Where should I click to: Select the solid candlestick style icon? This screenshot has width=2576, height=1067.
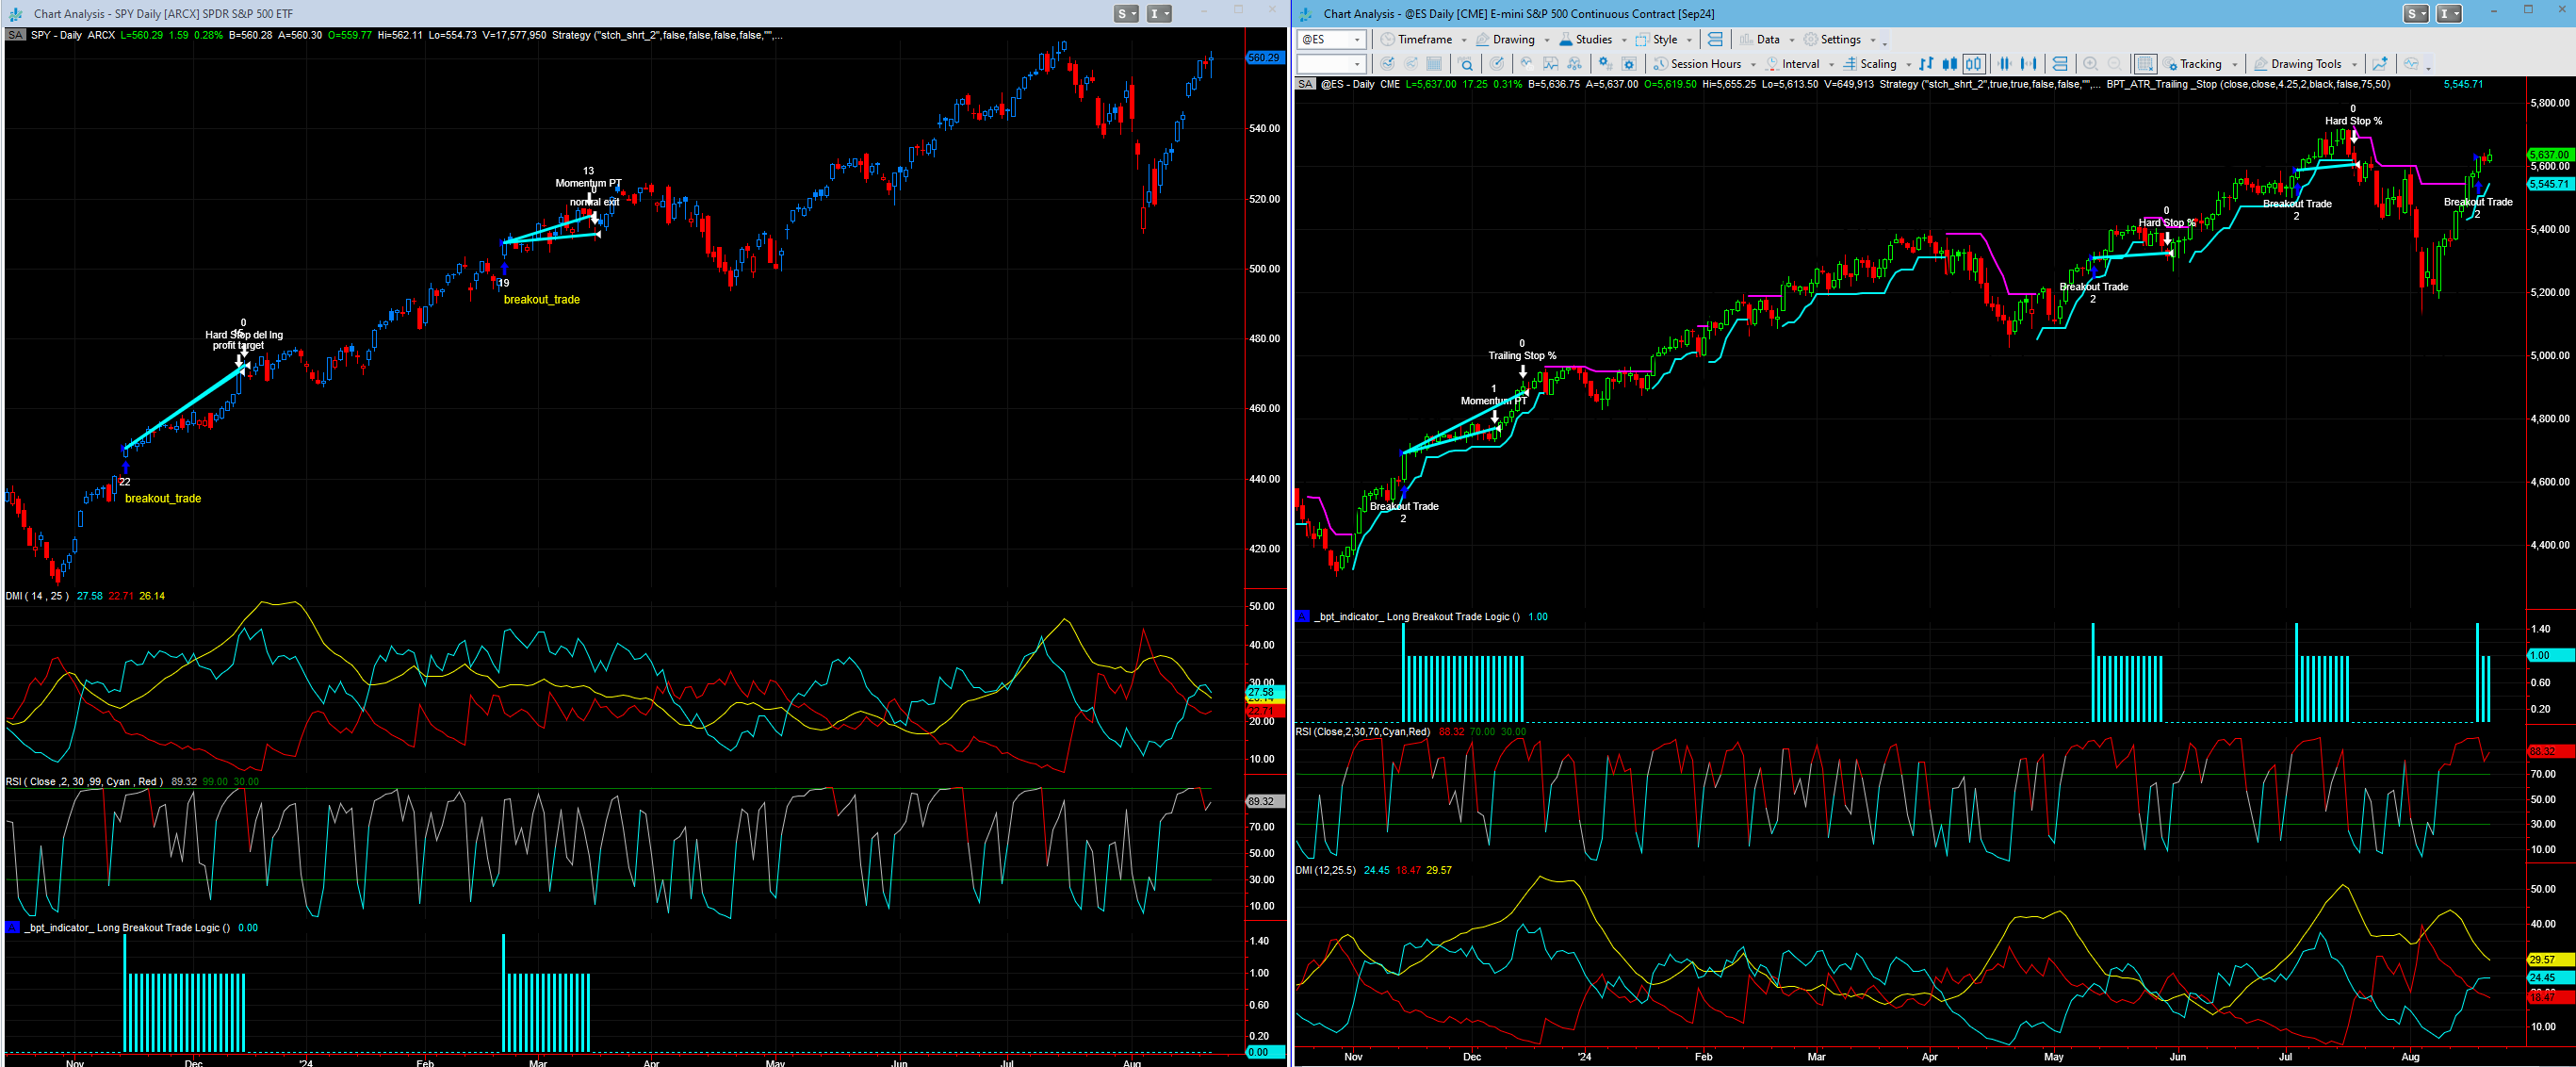point(1950,64)
